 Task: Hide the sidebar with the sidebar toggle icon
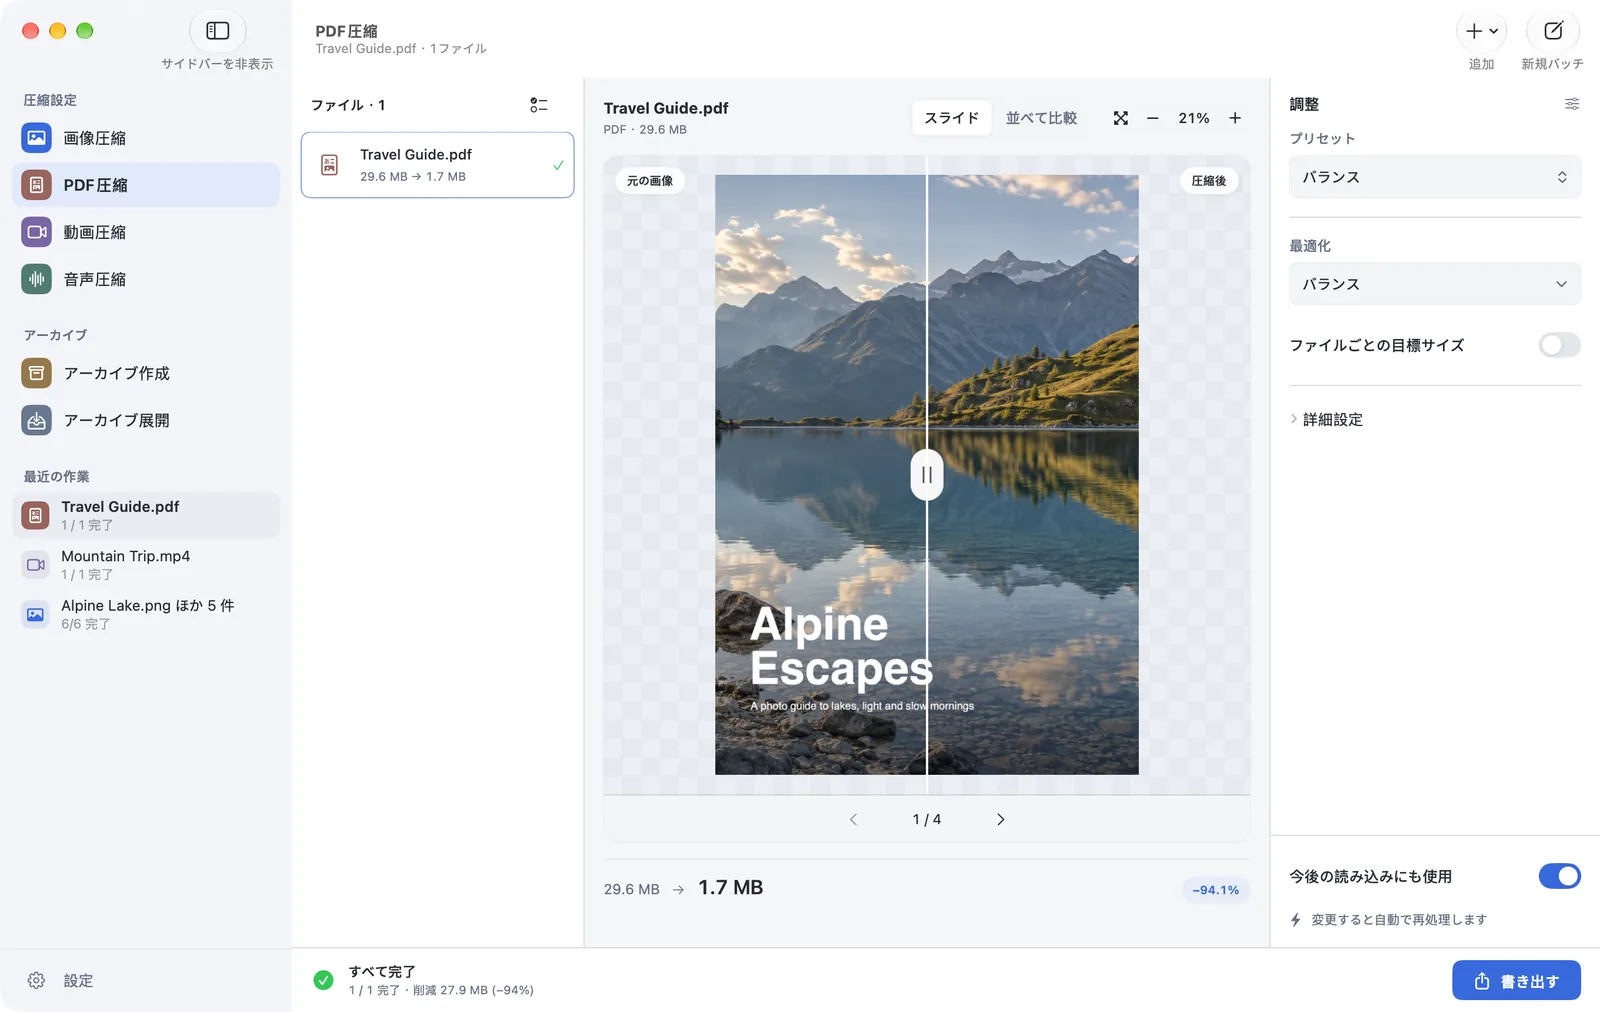click(x=217, y=31)
